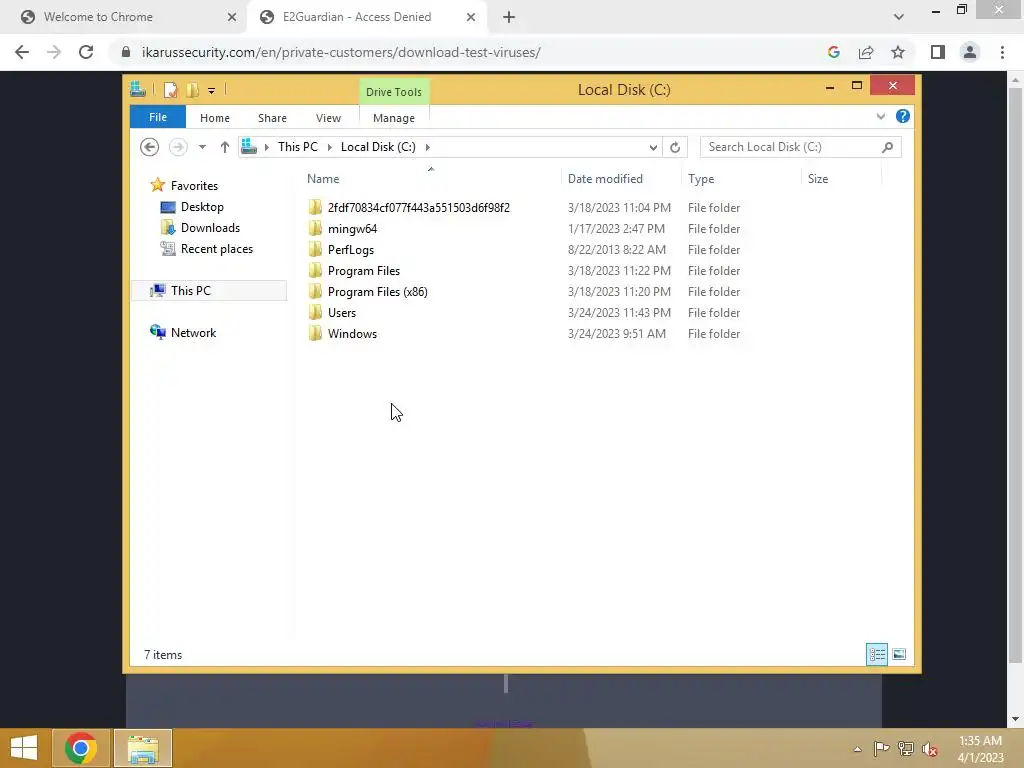
Task: Open the Windows Start button
Action: click(x=24, y=748)
